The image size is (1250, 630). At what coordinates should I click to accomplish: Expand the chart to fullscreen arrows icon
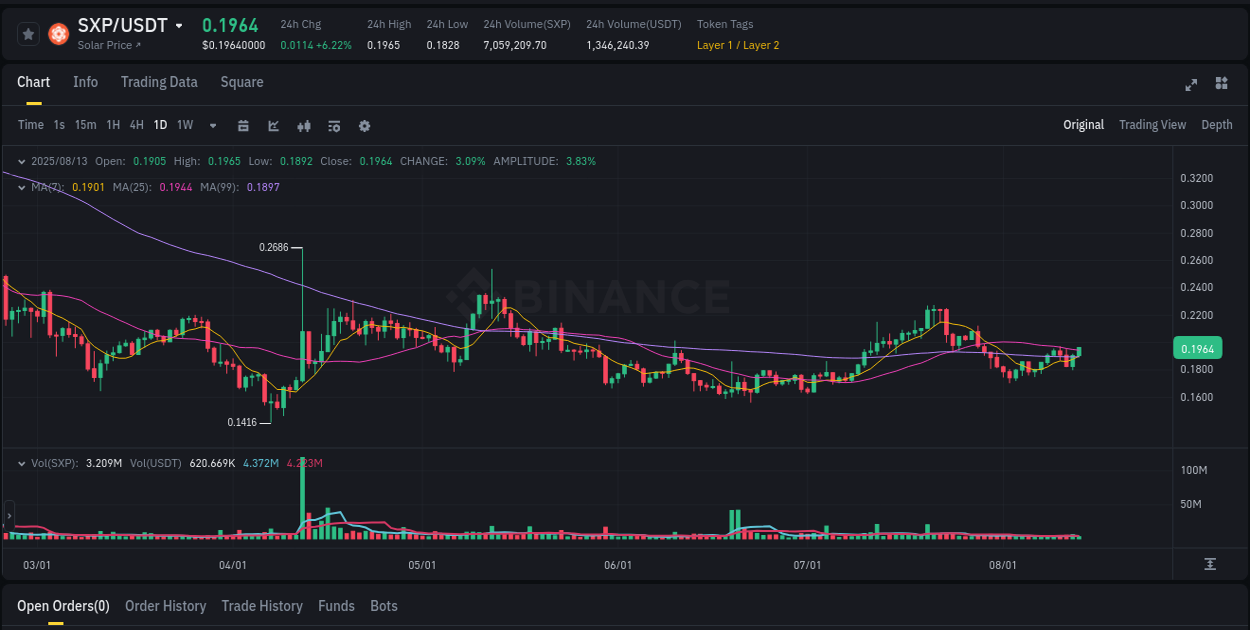pos(1190,85)
